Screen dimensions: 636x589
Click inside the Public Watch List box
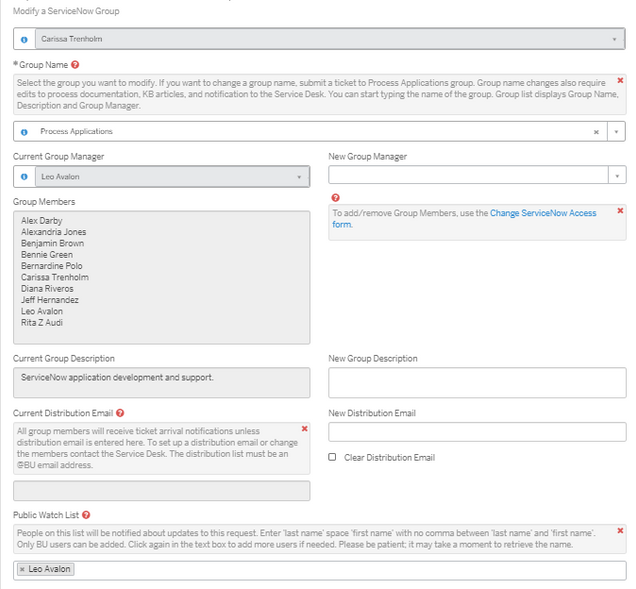click(x=320, y=570)
